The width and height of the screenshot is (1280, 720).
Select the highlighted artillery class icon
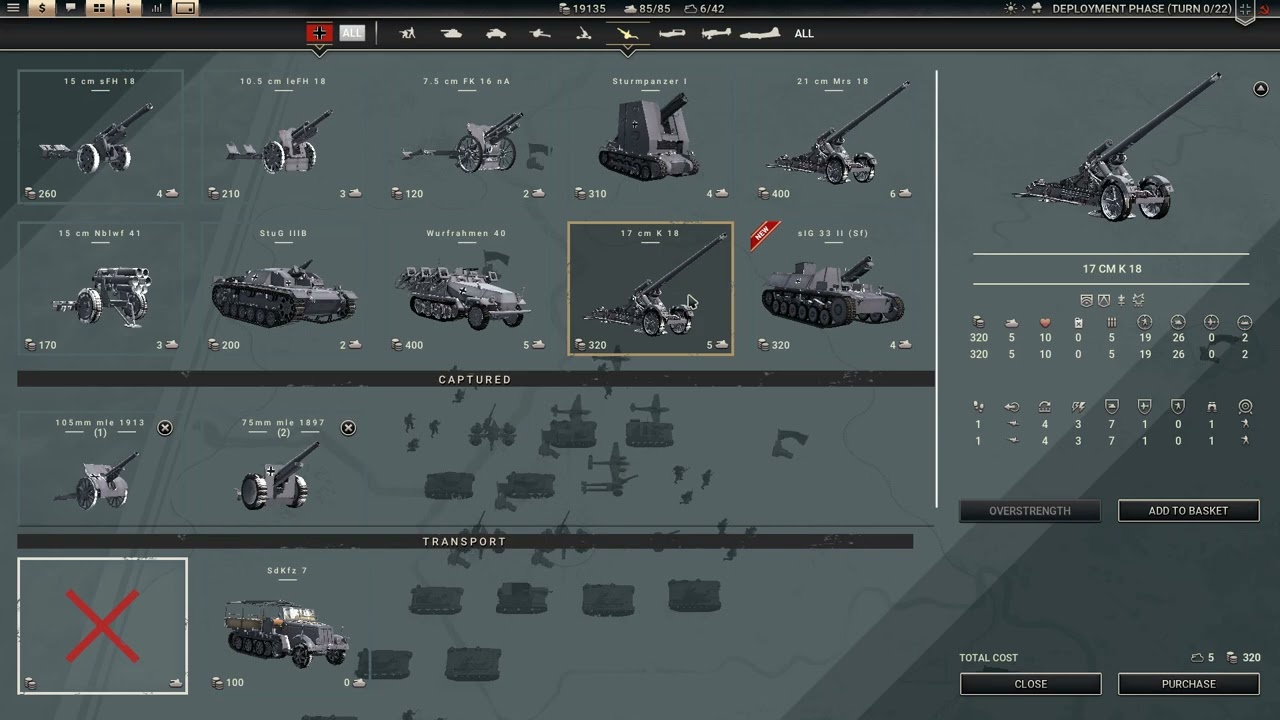pos(628,33)
